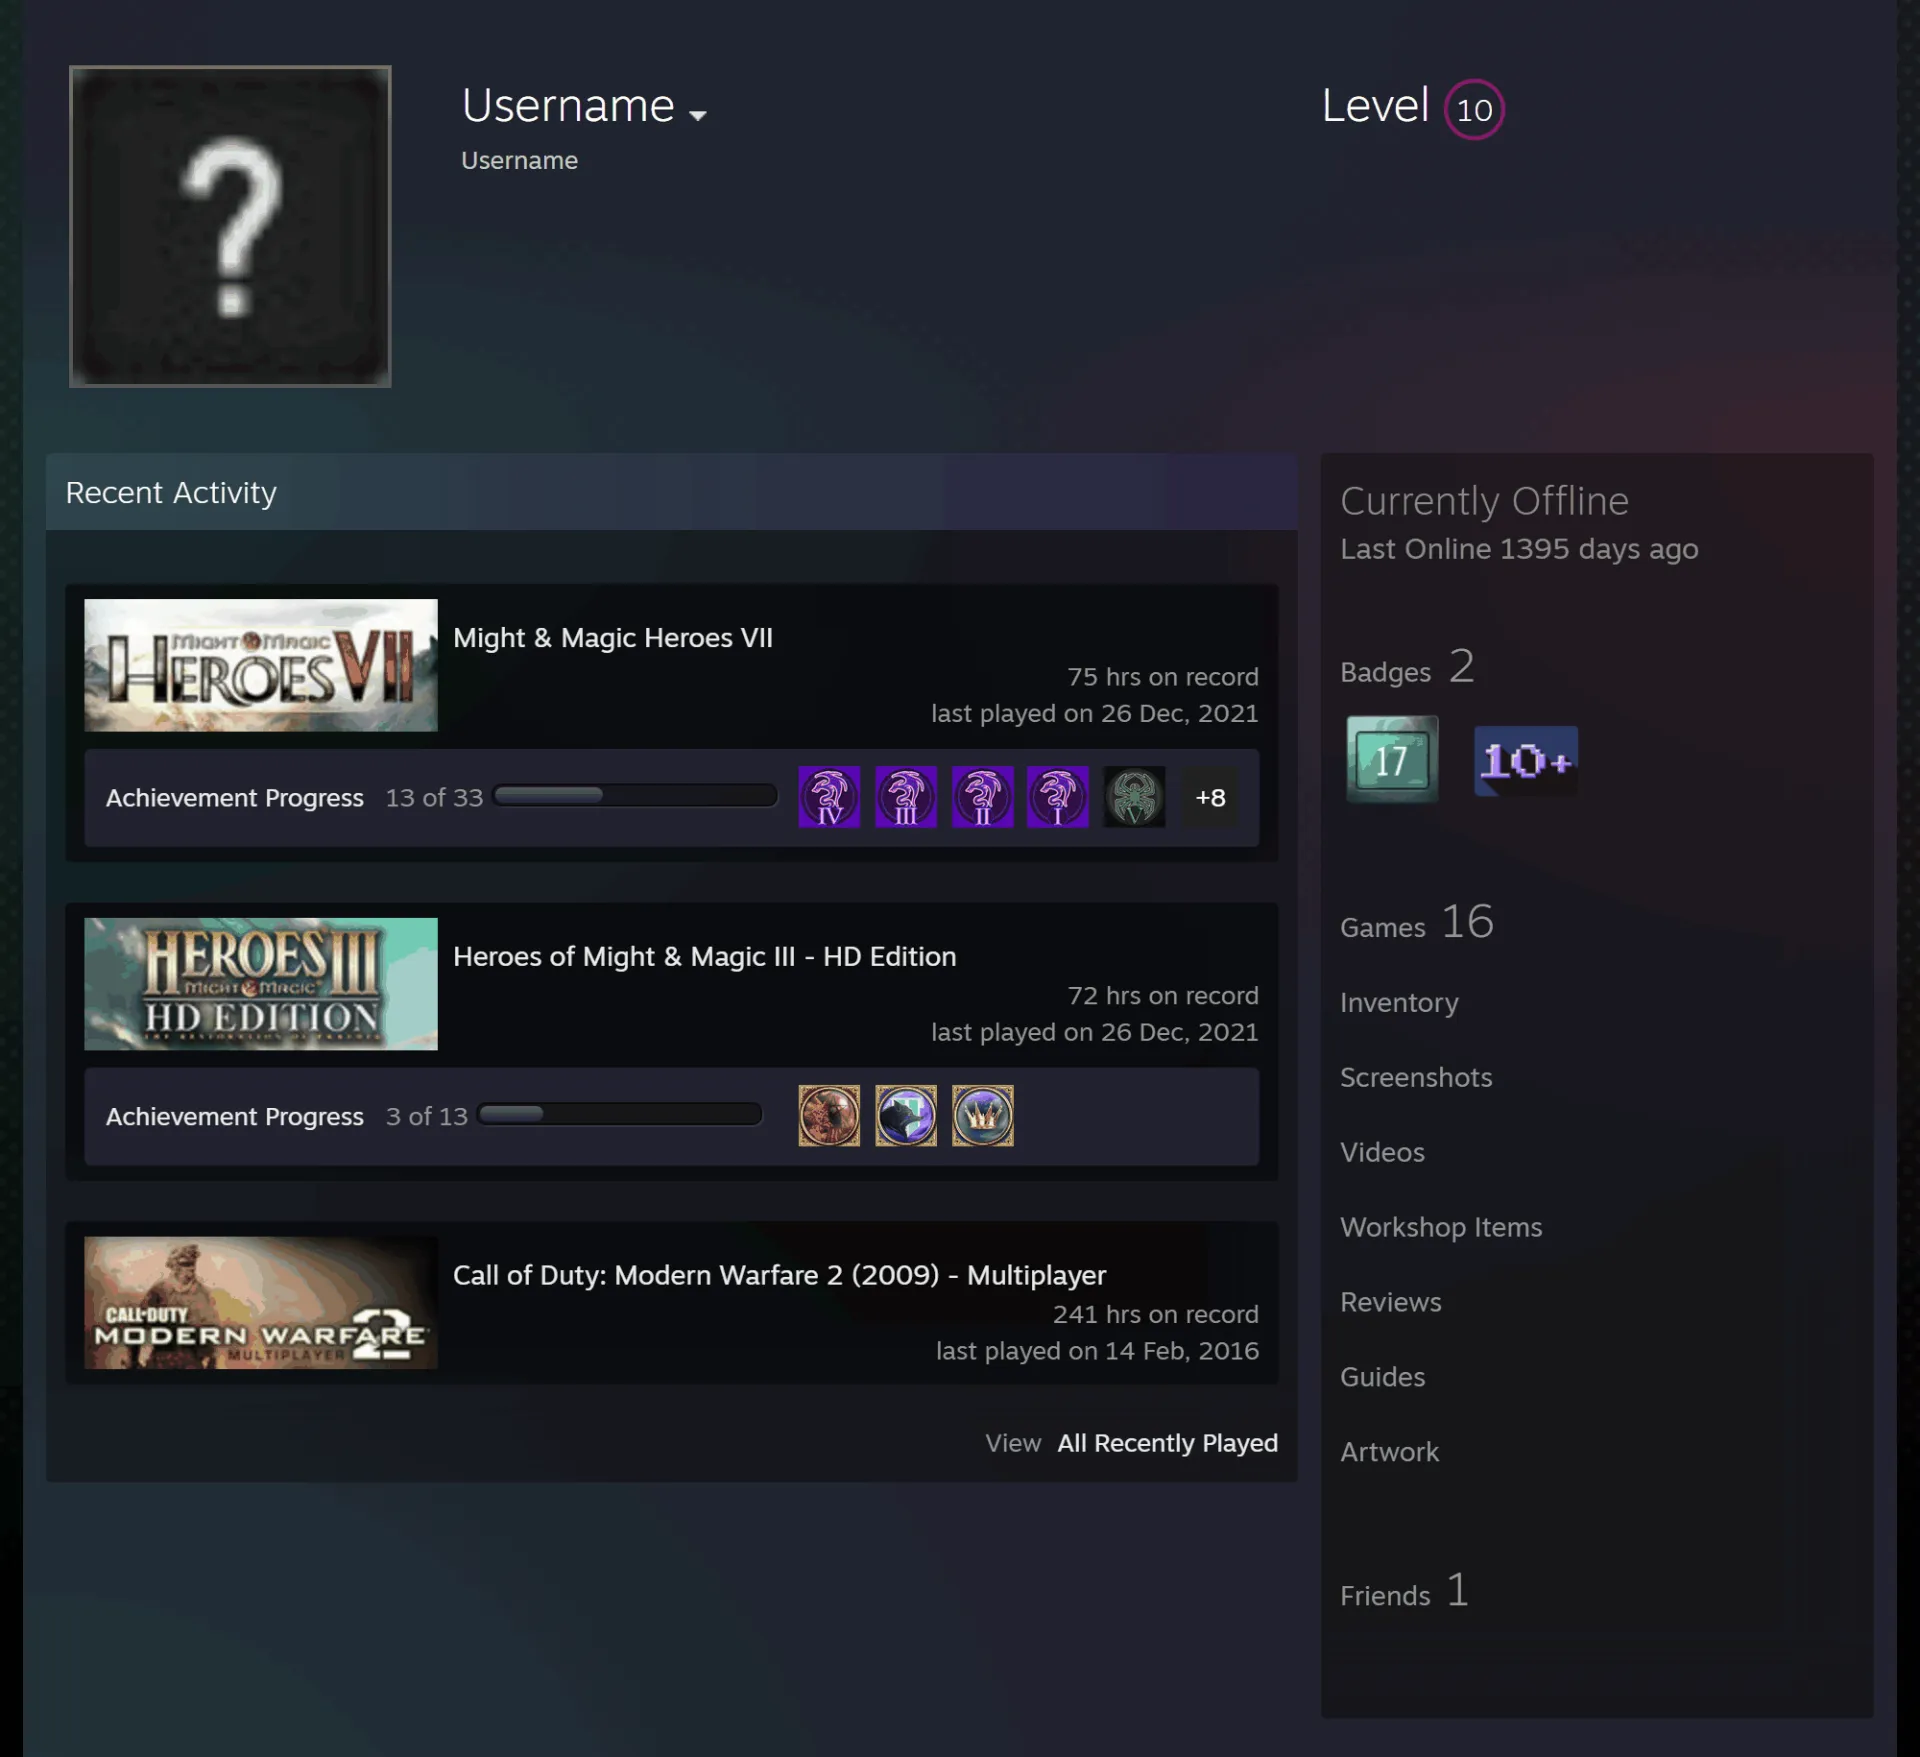Click the dark dragon achievement icon for Heroes III
The height and width of the screenshot is (1757, 1920).
coord(906,1115)
